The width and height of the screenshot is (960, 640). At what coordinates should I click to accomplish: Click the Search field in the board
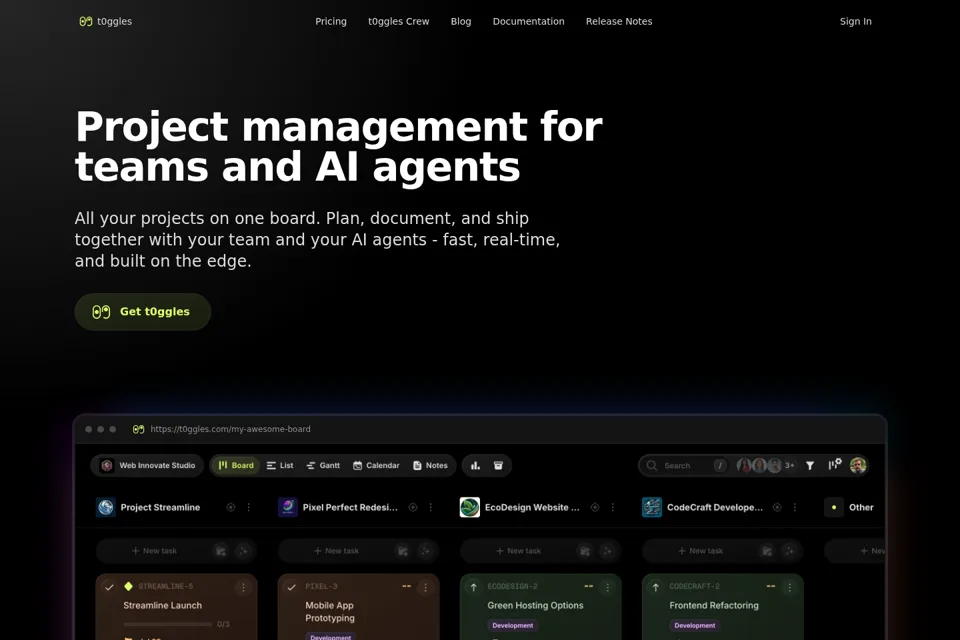pyautogui.click(x=685, y=465)
